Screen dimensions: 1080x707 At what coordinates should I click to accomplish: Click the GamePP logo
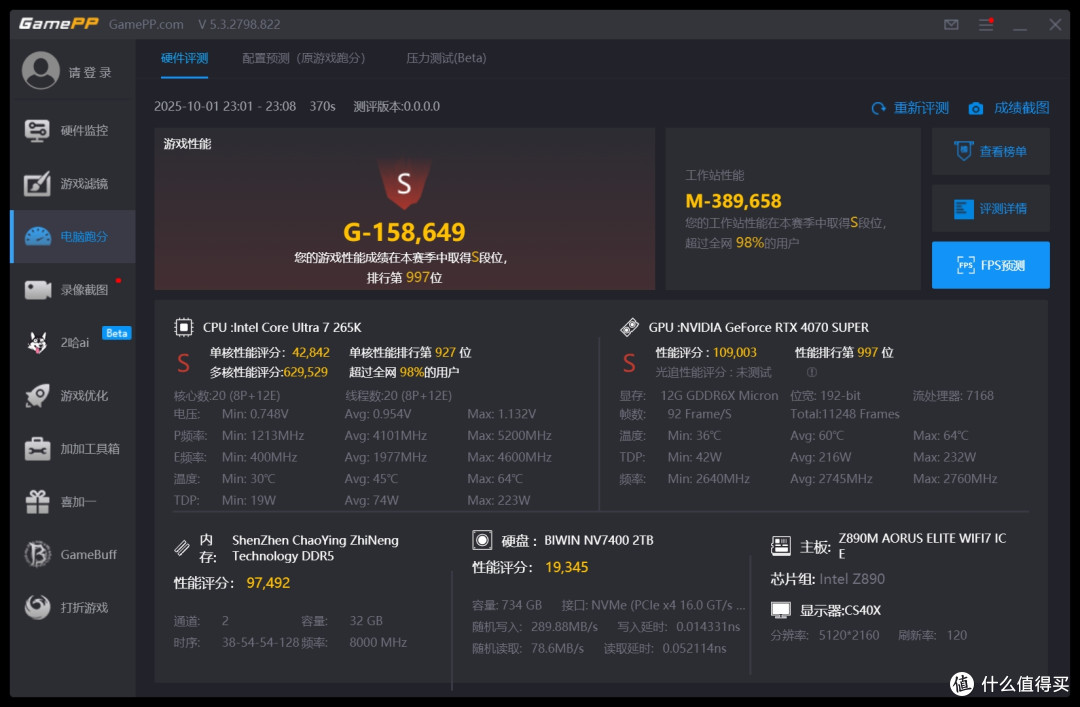click(x=59, y=24)
